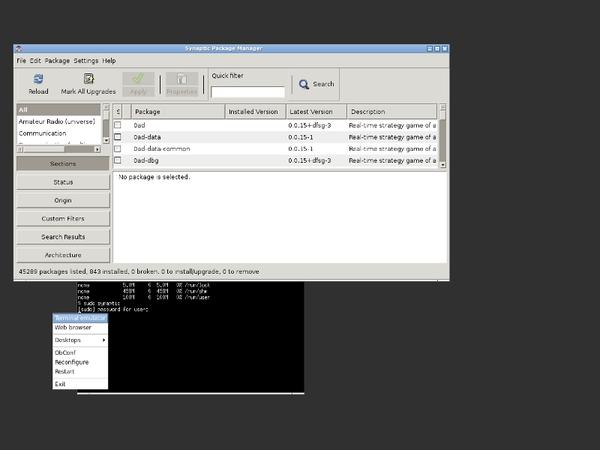600x450 pixels.
Task: Open ObConf from the context menu
Action: click(x=80, y=352)
